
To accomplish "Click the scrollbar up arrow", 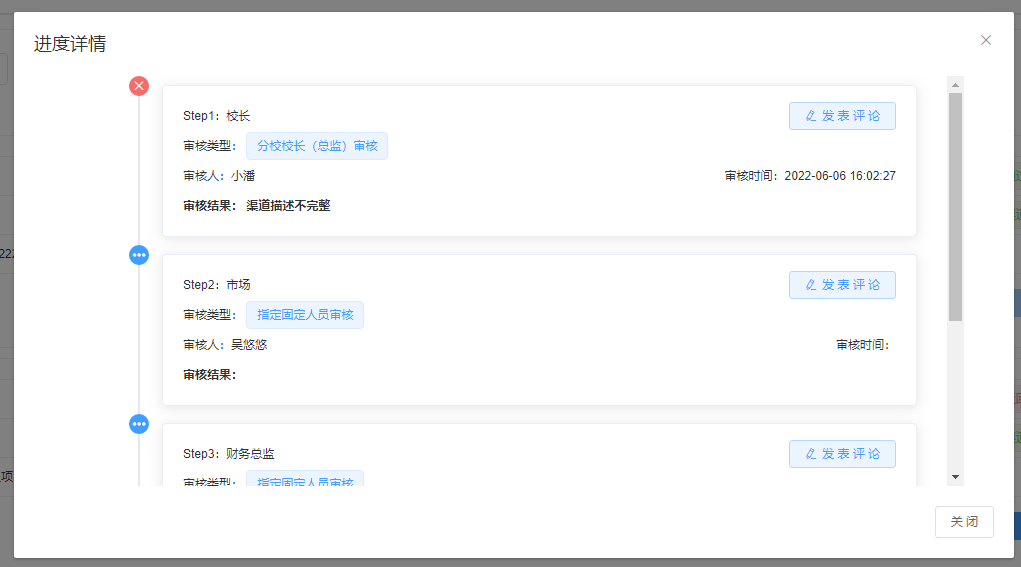I will tap(955, 84).
